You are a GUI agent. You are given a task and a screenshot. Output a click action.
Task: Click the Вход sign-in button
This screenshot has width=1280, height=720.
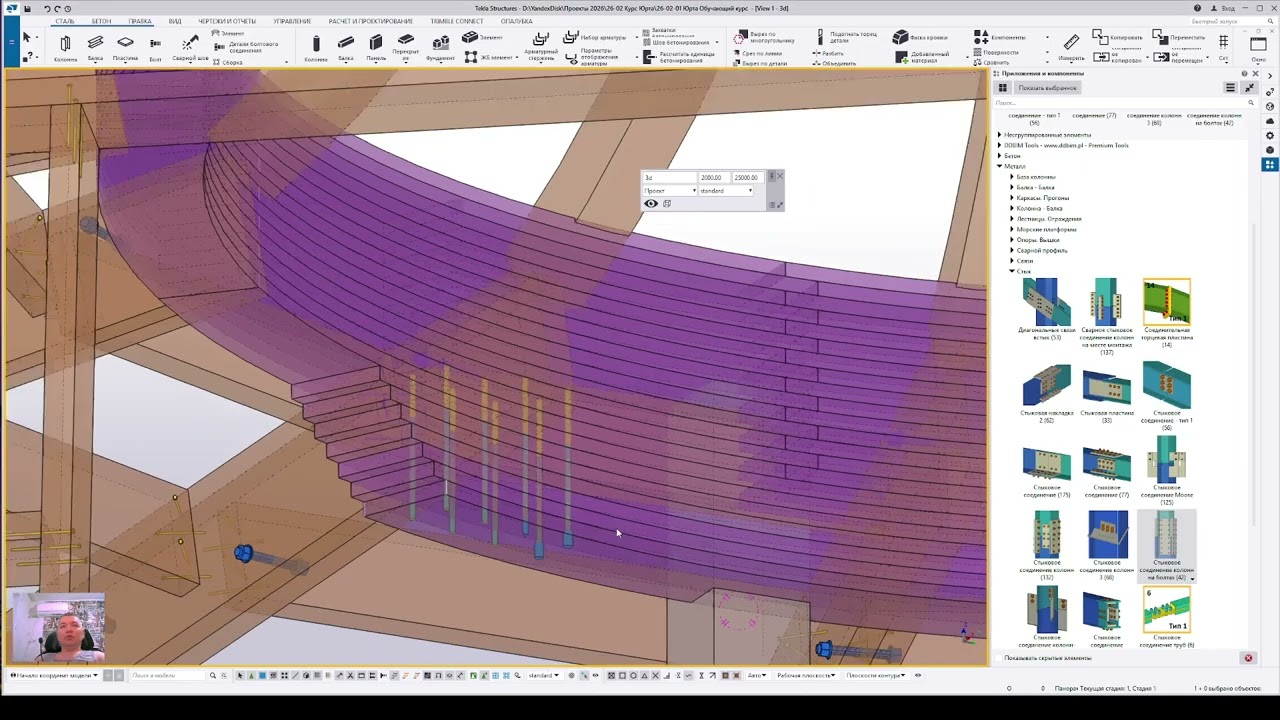point(1223,8)
